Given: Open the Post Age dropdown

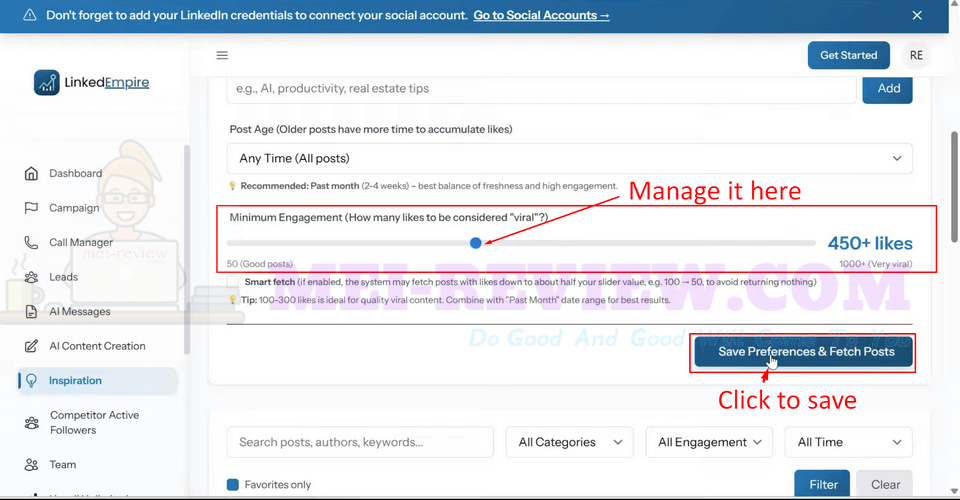Looking at the screenshot, I should [x=569, y=159].
